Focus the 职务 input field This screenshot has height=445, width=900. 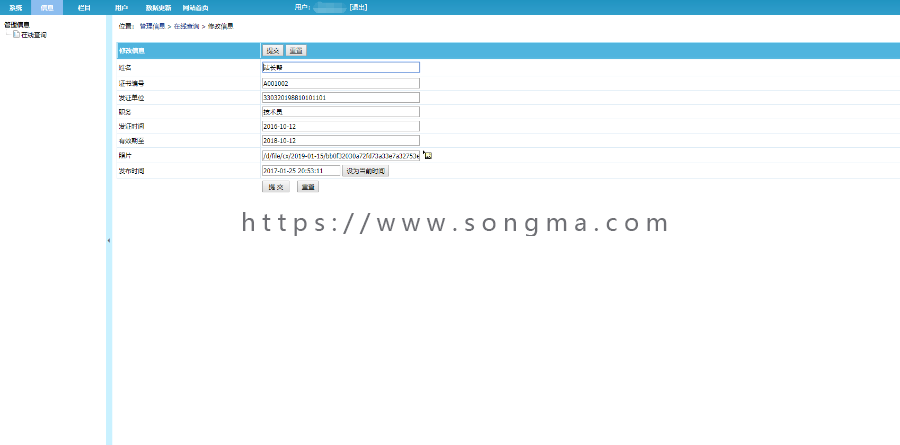pos(340,111)
